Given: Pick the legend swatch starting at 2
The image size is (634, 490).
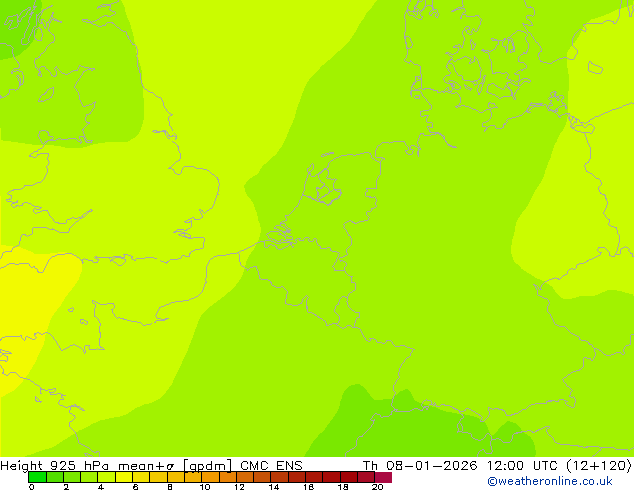Looking at the screenshot, I should point(72,477).
